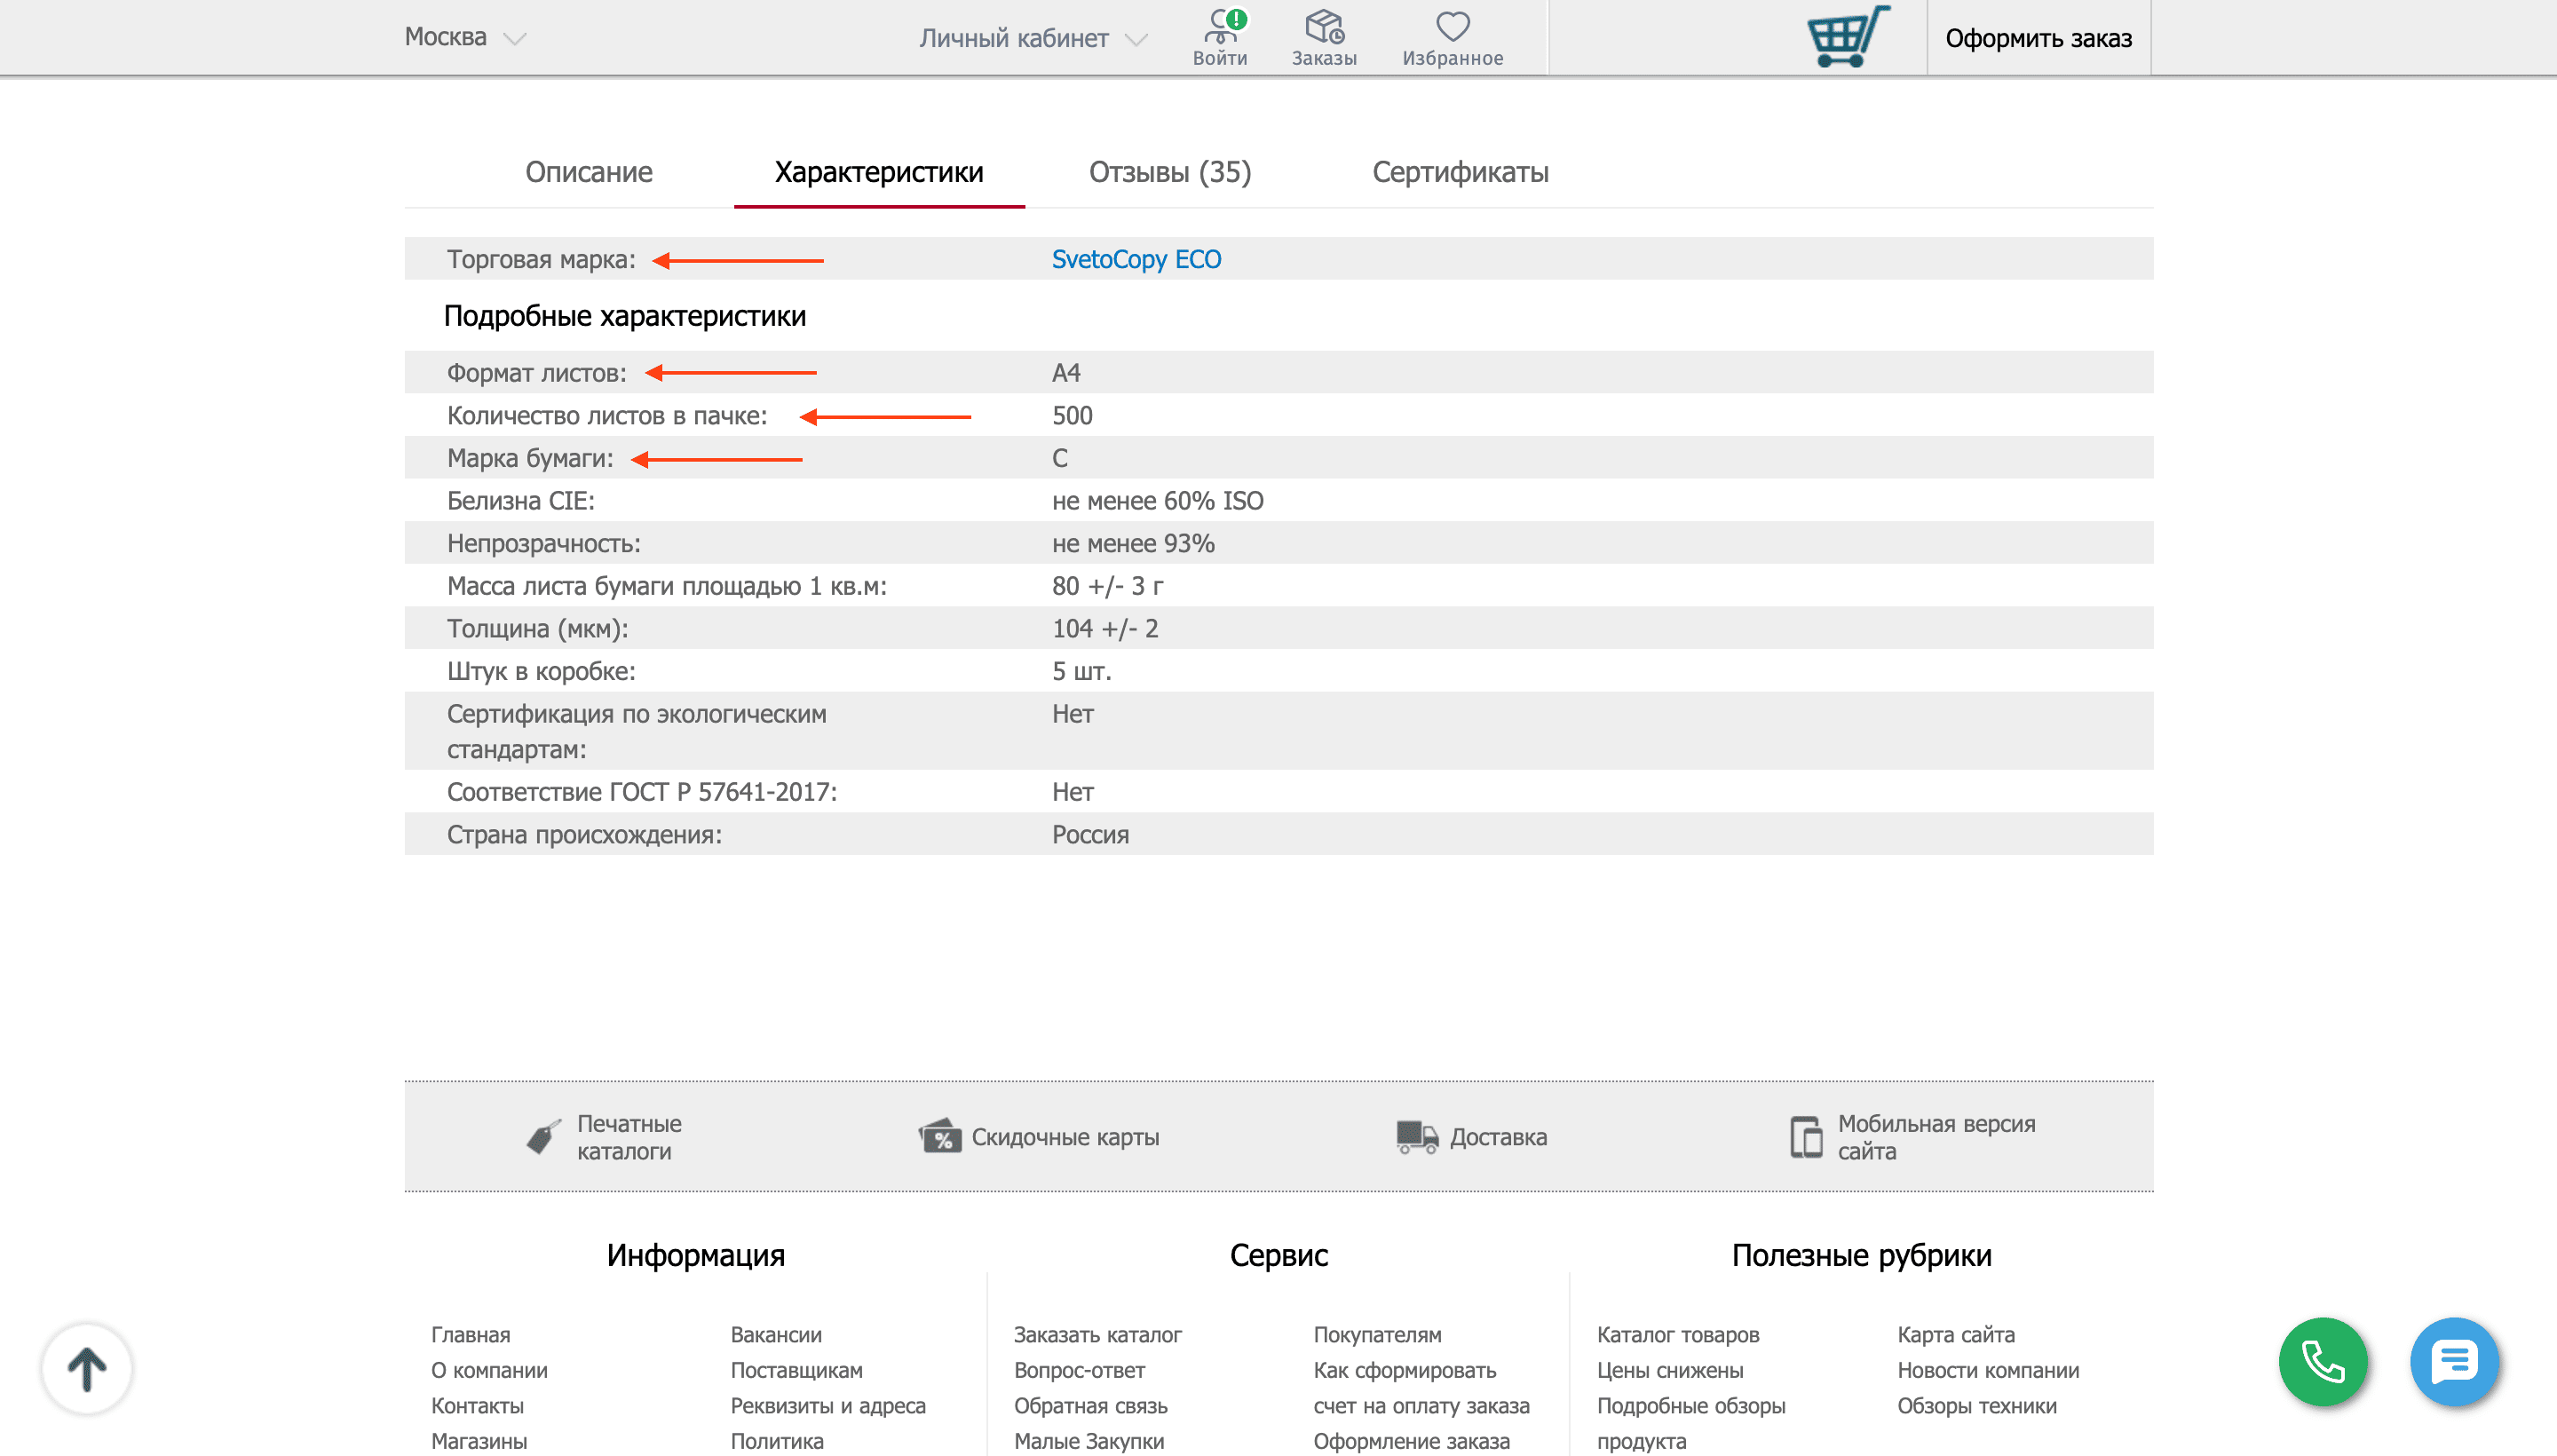The image size is (2557, 1456).
Task: Open the Отзывы (35) tab
Action: click(1170, 172)
